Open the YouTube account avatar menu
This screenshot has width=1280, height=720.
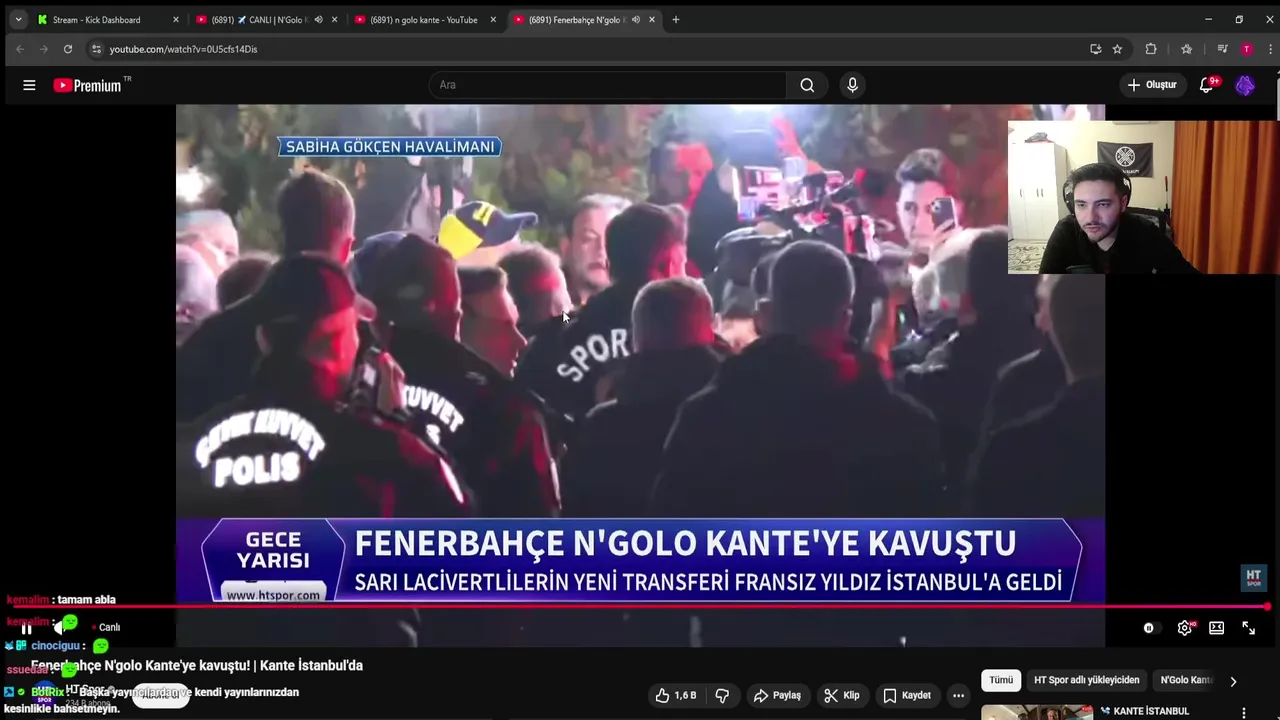pos(1245,85)
